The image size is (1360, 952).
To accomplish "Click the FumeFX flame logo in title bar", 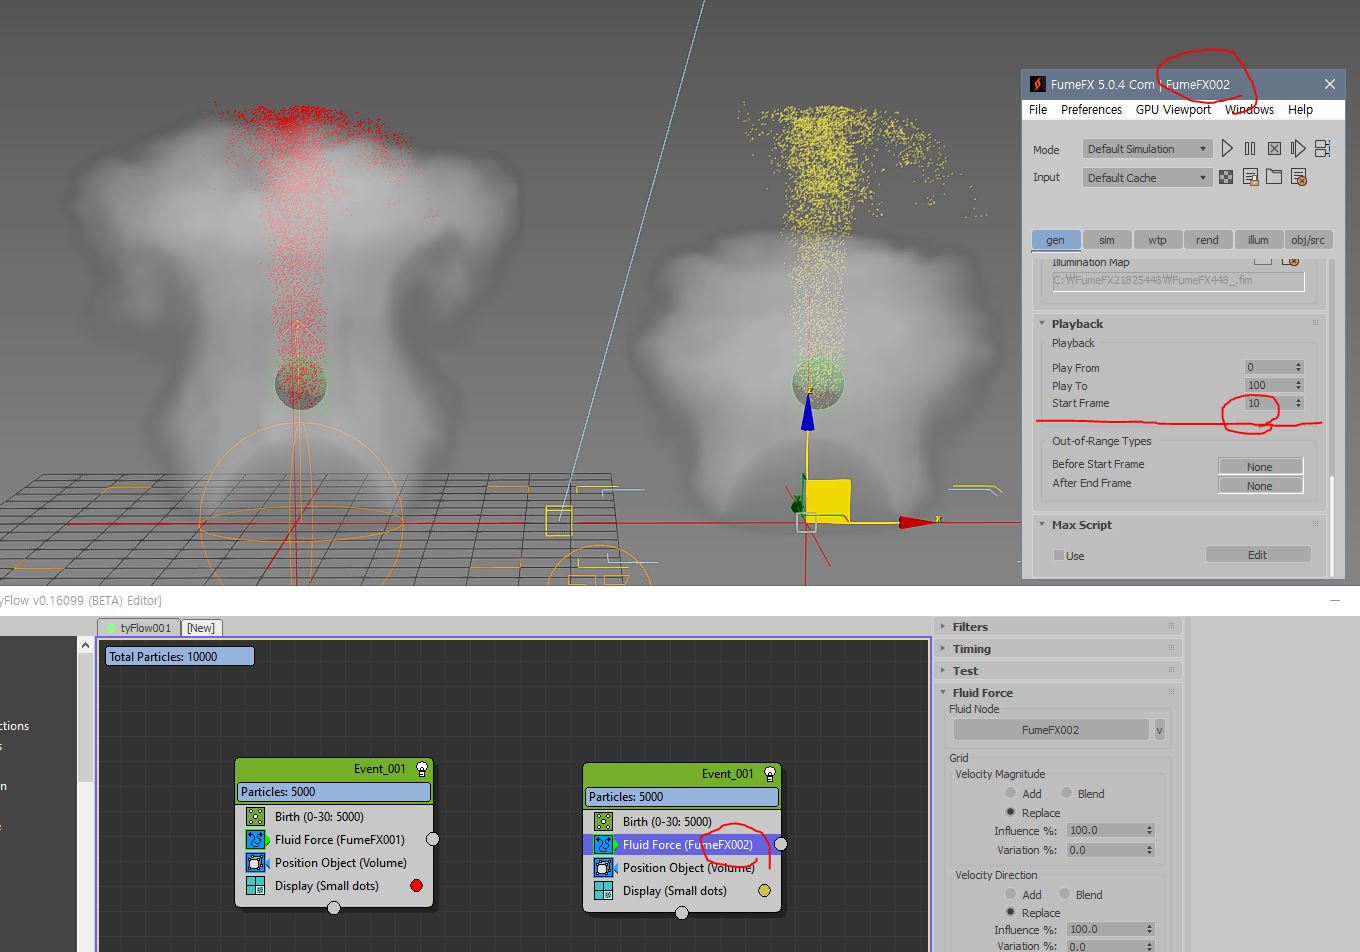I will 1038,84.
